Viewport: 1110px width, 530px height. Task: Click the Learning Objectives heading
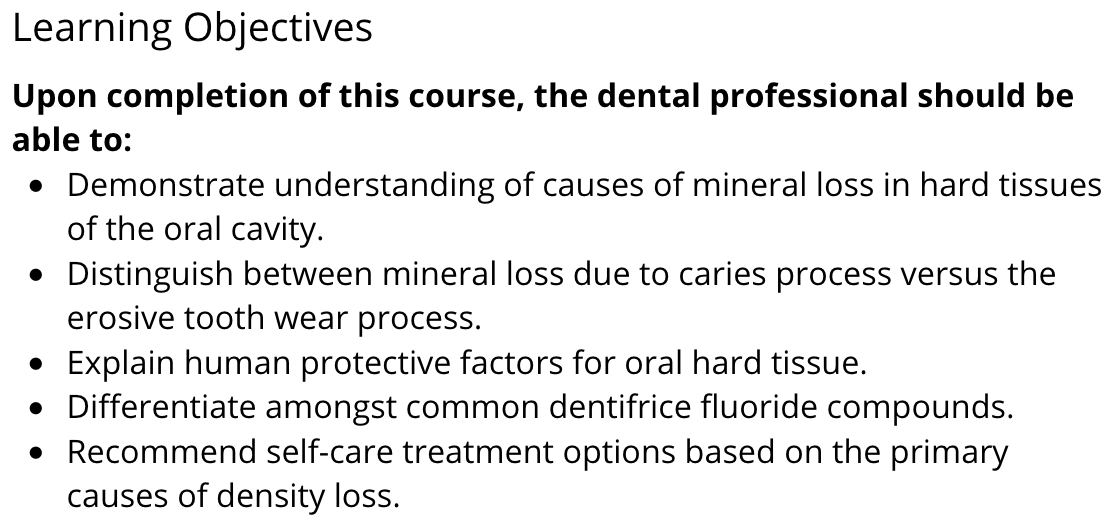click(193, 30)
